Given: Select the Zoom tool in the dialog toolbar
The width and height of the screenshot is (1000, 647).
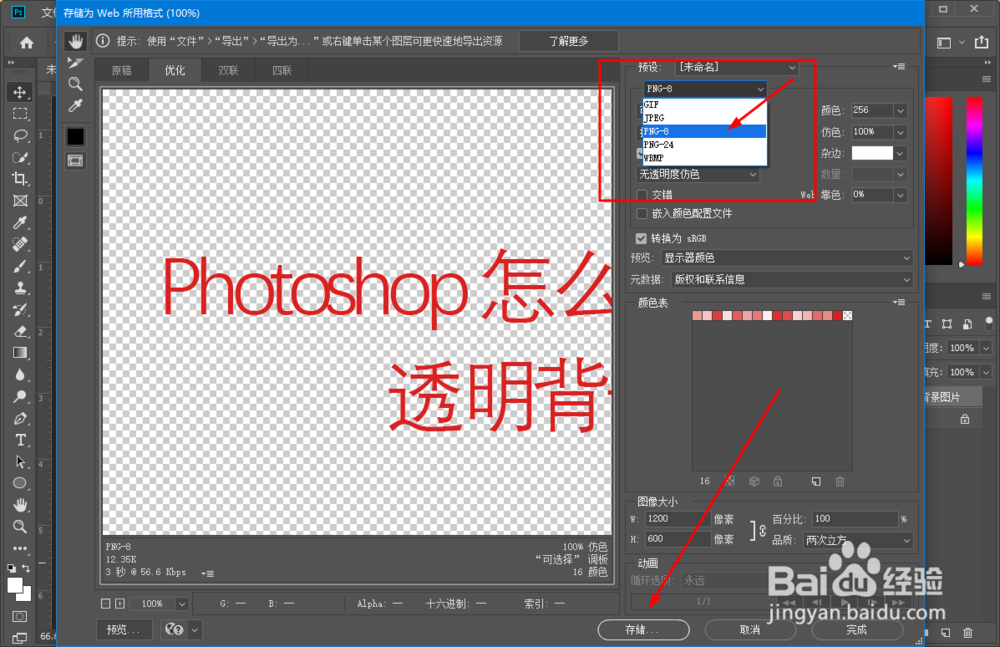Looking at the screenshot, I should (75, 85).
